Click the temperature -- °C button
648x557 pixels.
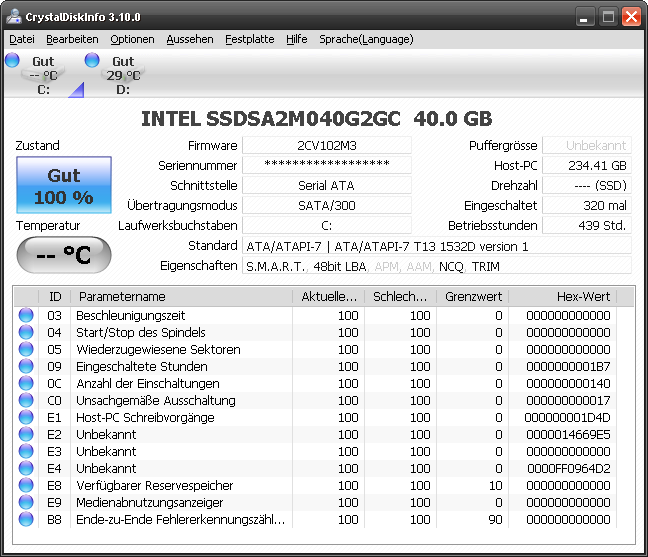click(x=64, y=255)
